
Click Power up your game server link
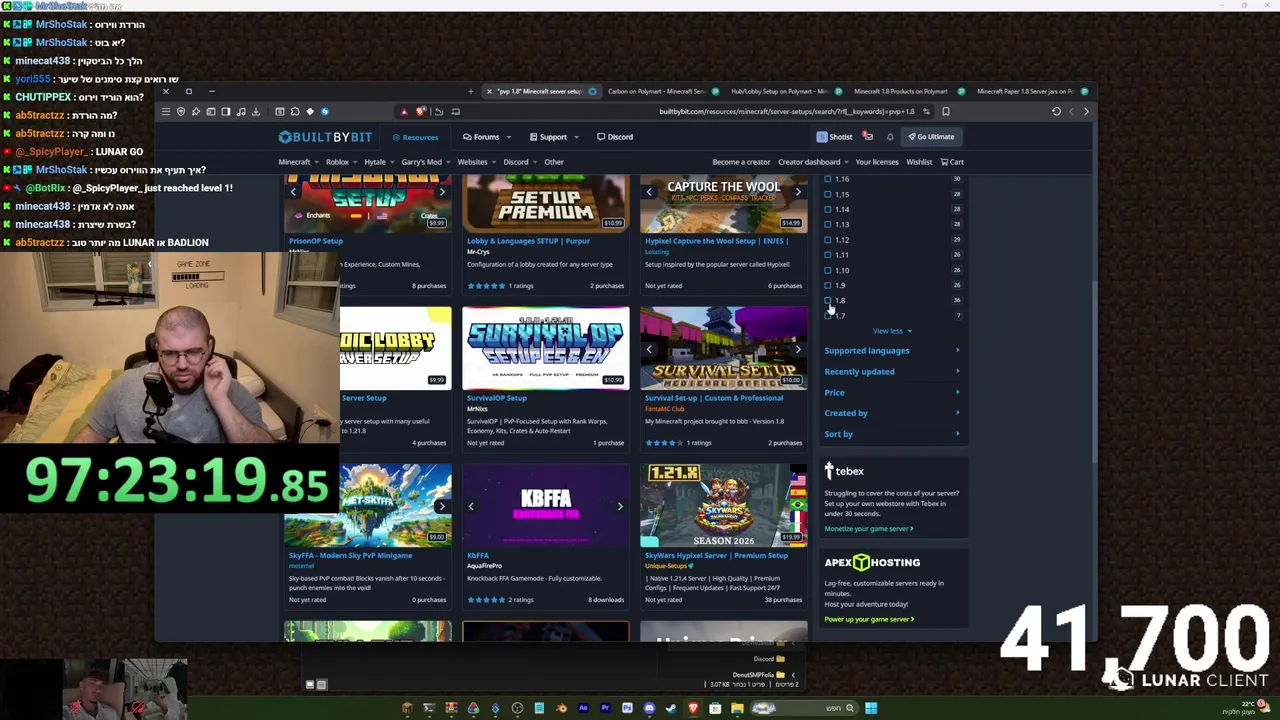click(x=869, y=619)
